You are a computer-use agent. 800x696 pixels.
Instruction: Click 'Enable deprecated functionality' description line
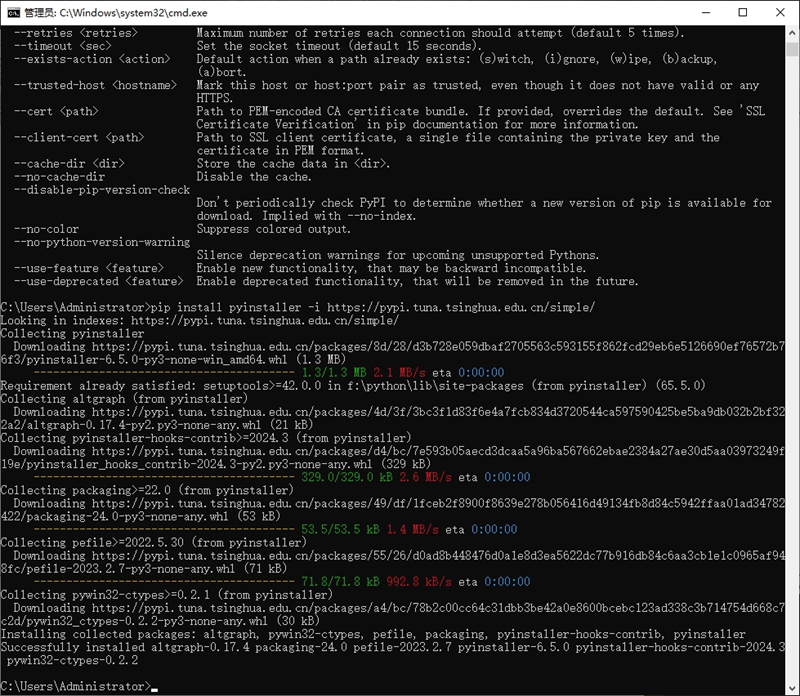pyautogui.click(x=417, y=282)
